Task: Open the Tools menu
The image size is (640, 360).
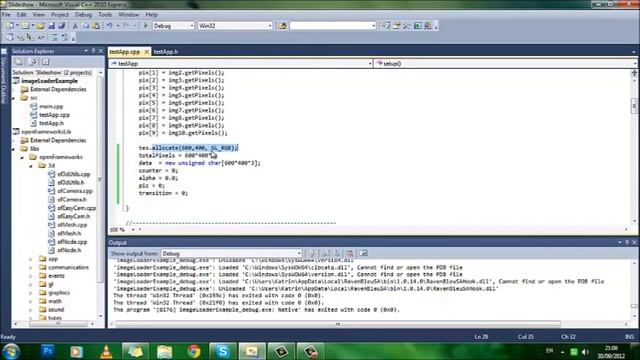Action: (x=105, y=15)
